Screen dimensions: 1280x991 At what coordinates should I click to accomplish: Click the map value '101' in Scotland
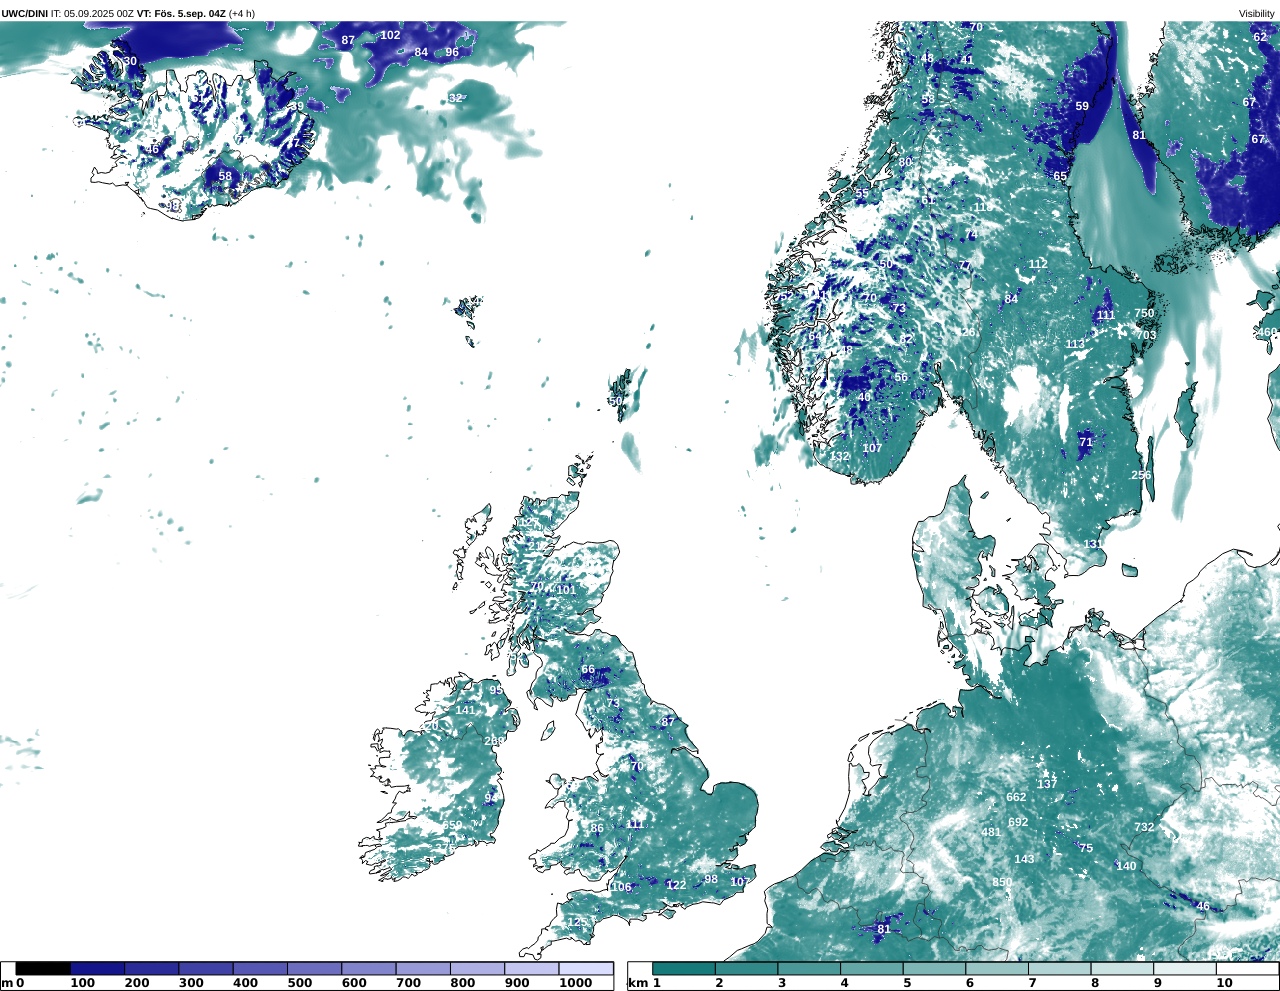tap(566, 590)
